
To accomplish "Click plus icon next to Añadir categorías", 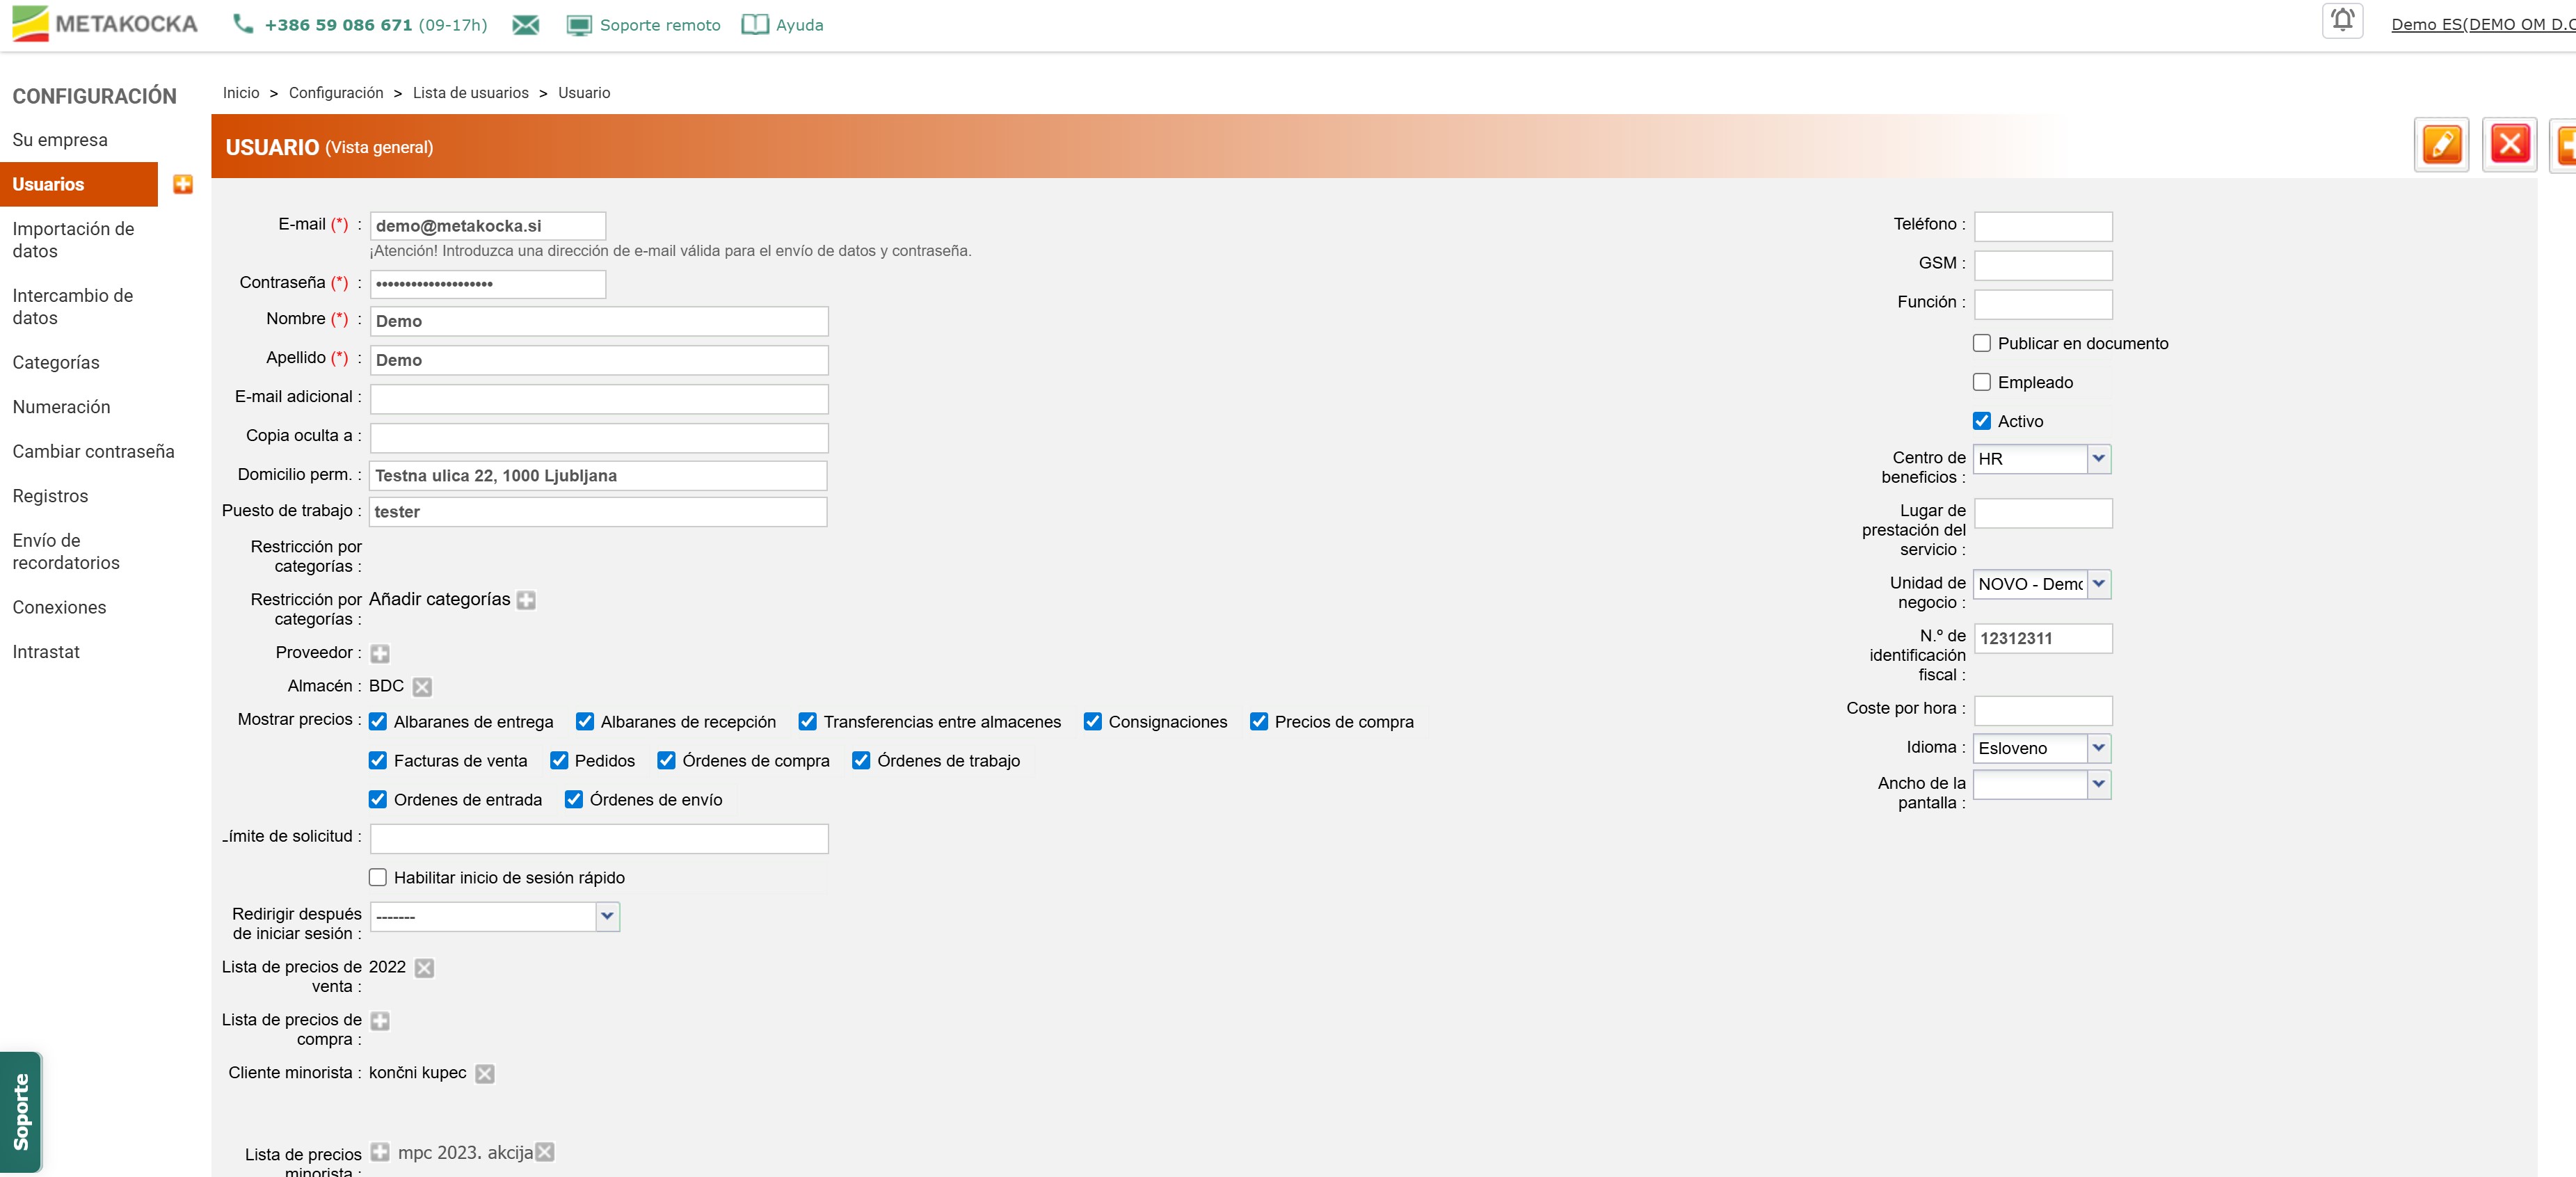I will (526, 600).
